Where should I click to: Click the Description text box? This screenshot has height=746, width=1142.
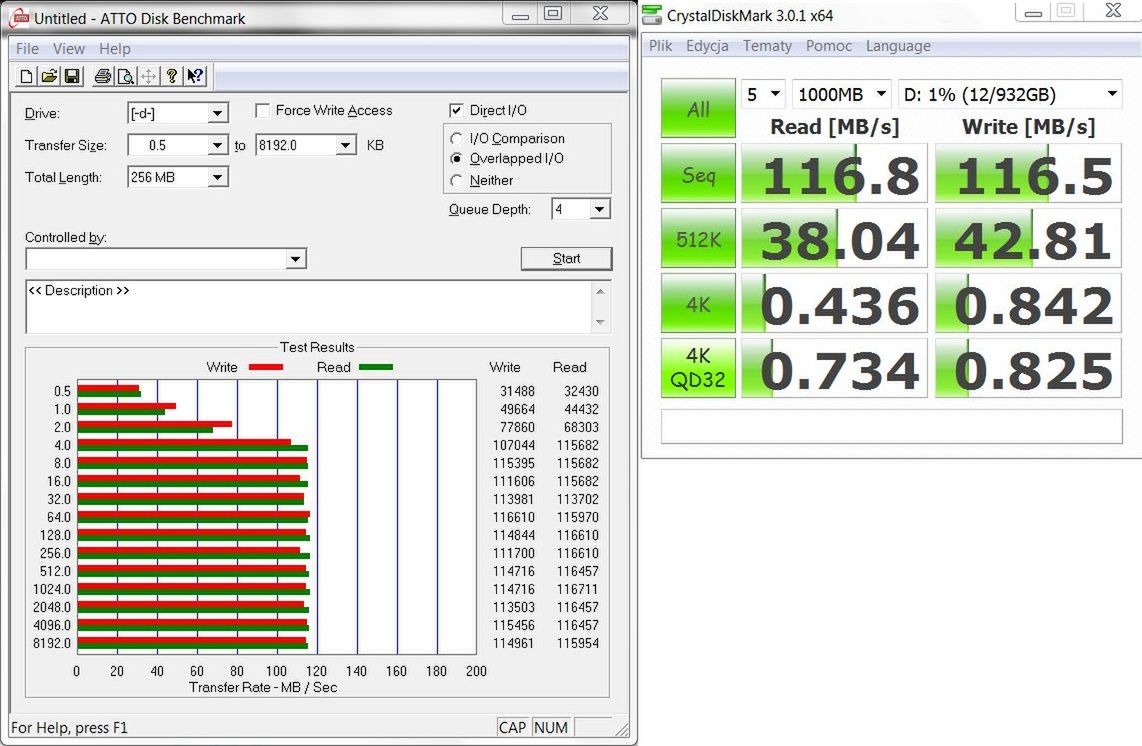click(310, 307)
